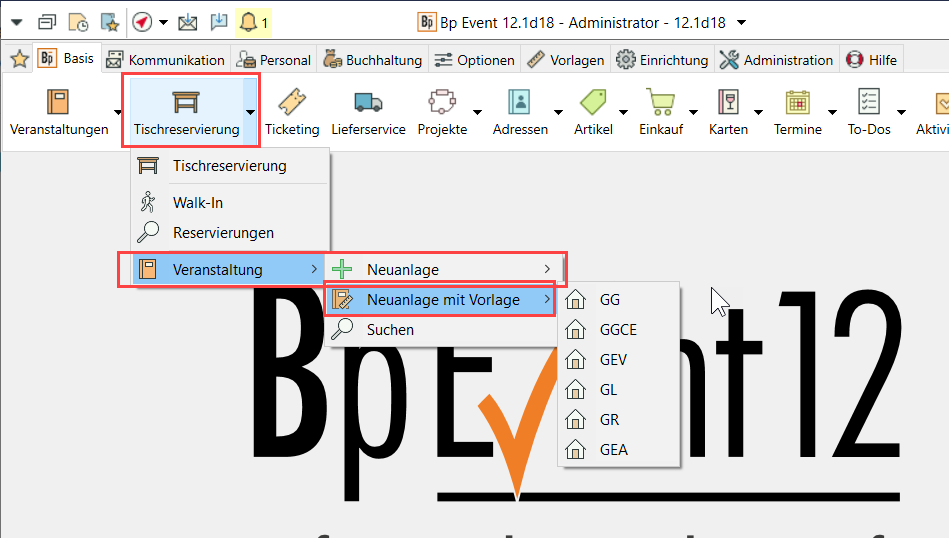
Task: Select Walk-In from the menu
Action: (197, 203)
